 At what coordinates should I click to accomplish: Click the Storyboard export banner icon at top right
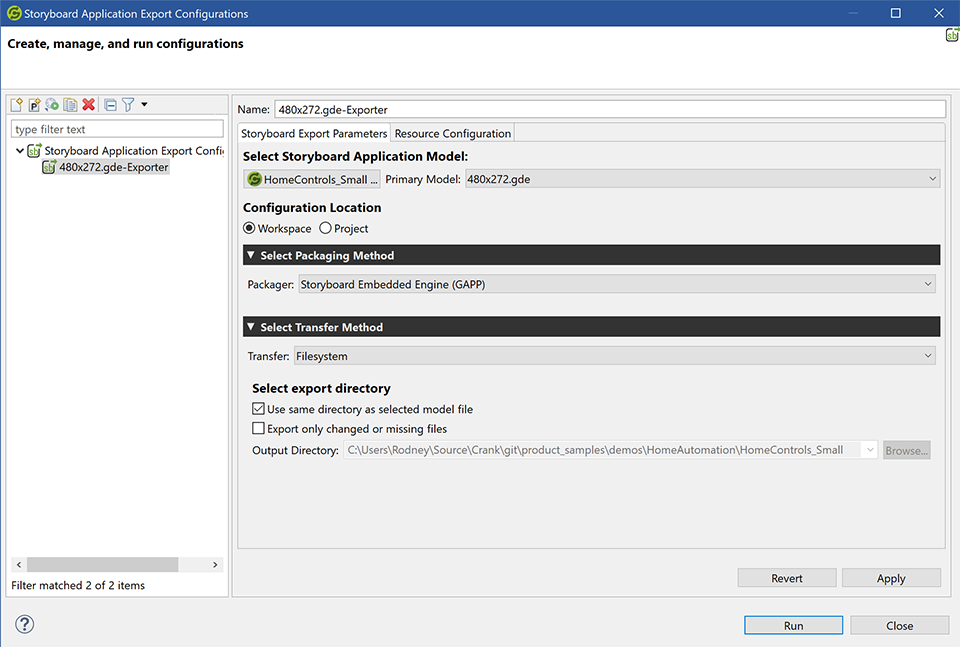tap(952, 35)
